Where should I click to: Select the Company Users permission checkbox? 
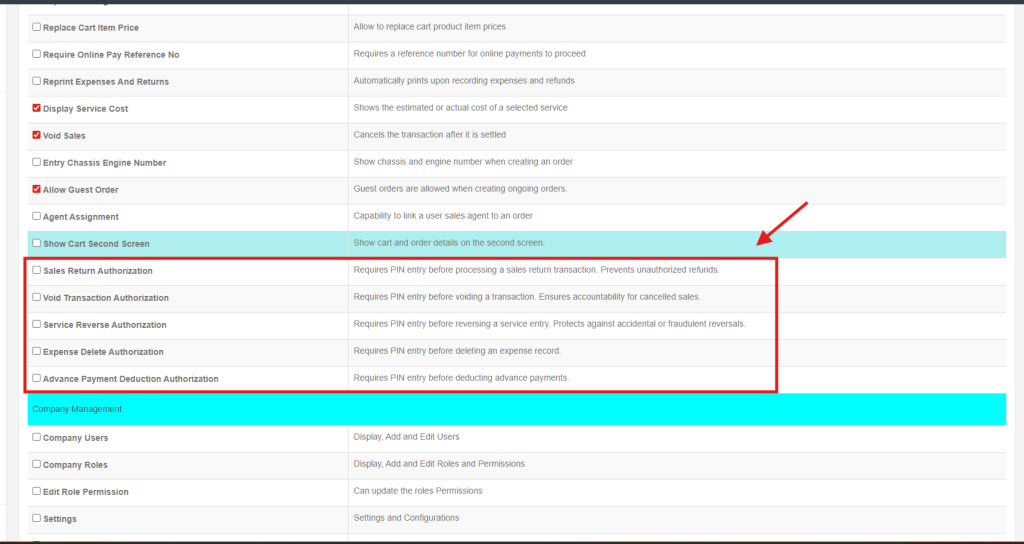pyautogui.click(x=37, y=437)
